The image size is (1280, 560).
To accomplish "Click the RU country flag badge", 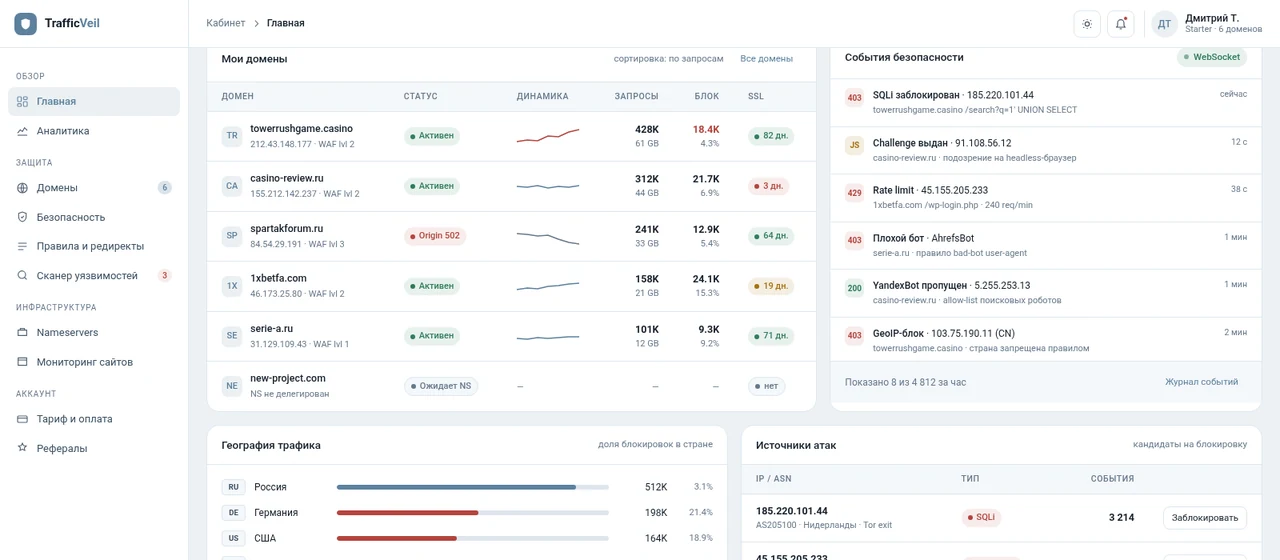I will coord(234,487).
